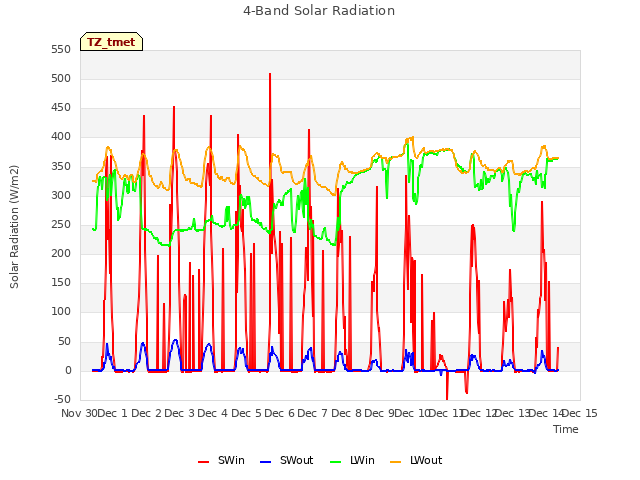Click the chart title 4-Band Solar Radiation
Viewport: 640px width, 480px height.
point(319,11)
